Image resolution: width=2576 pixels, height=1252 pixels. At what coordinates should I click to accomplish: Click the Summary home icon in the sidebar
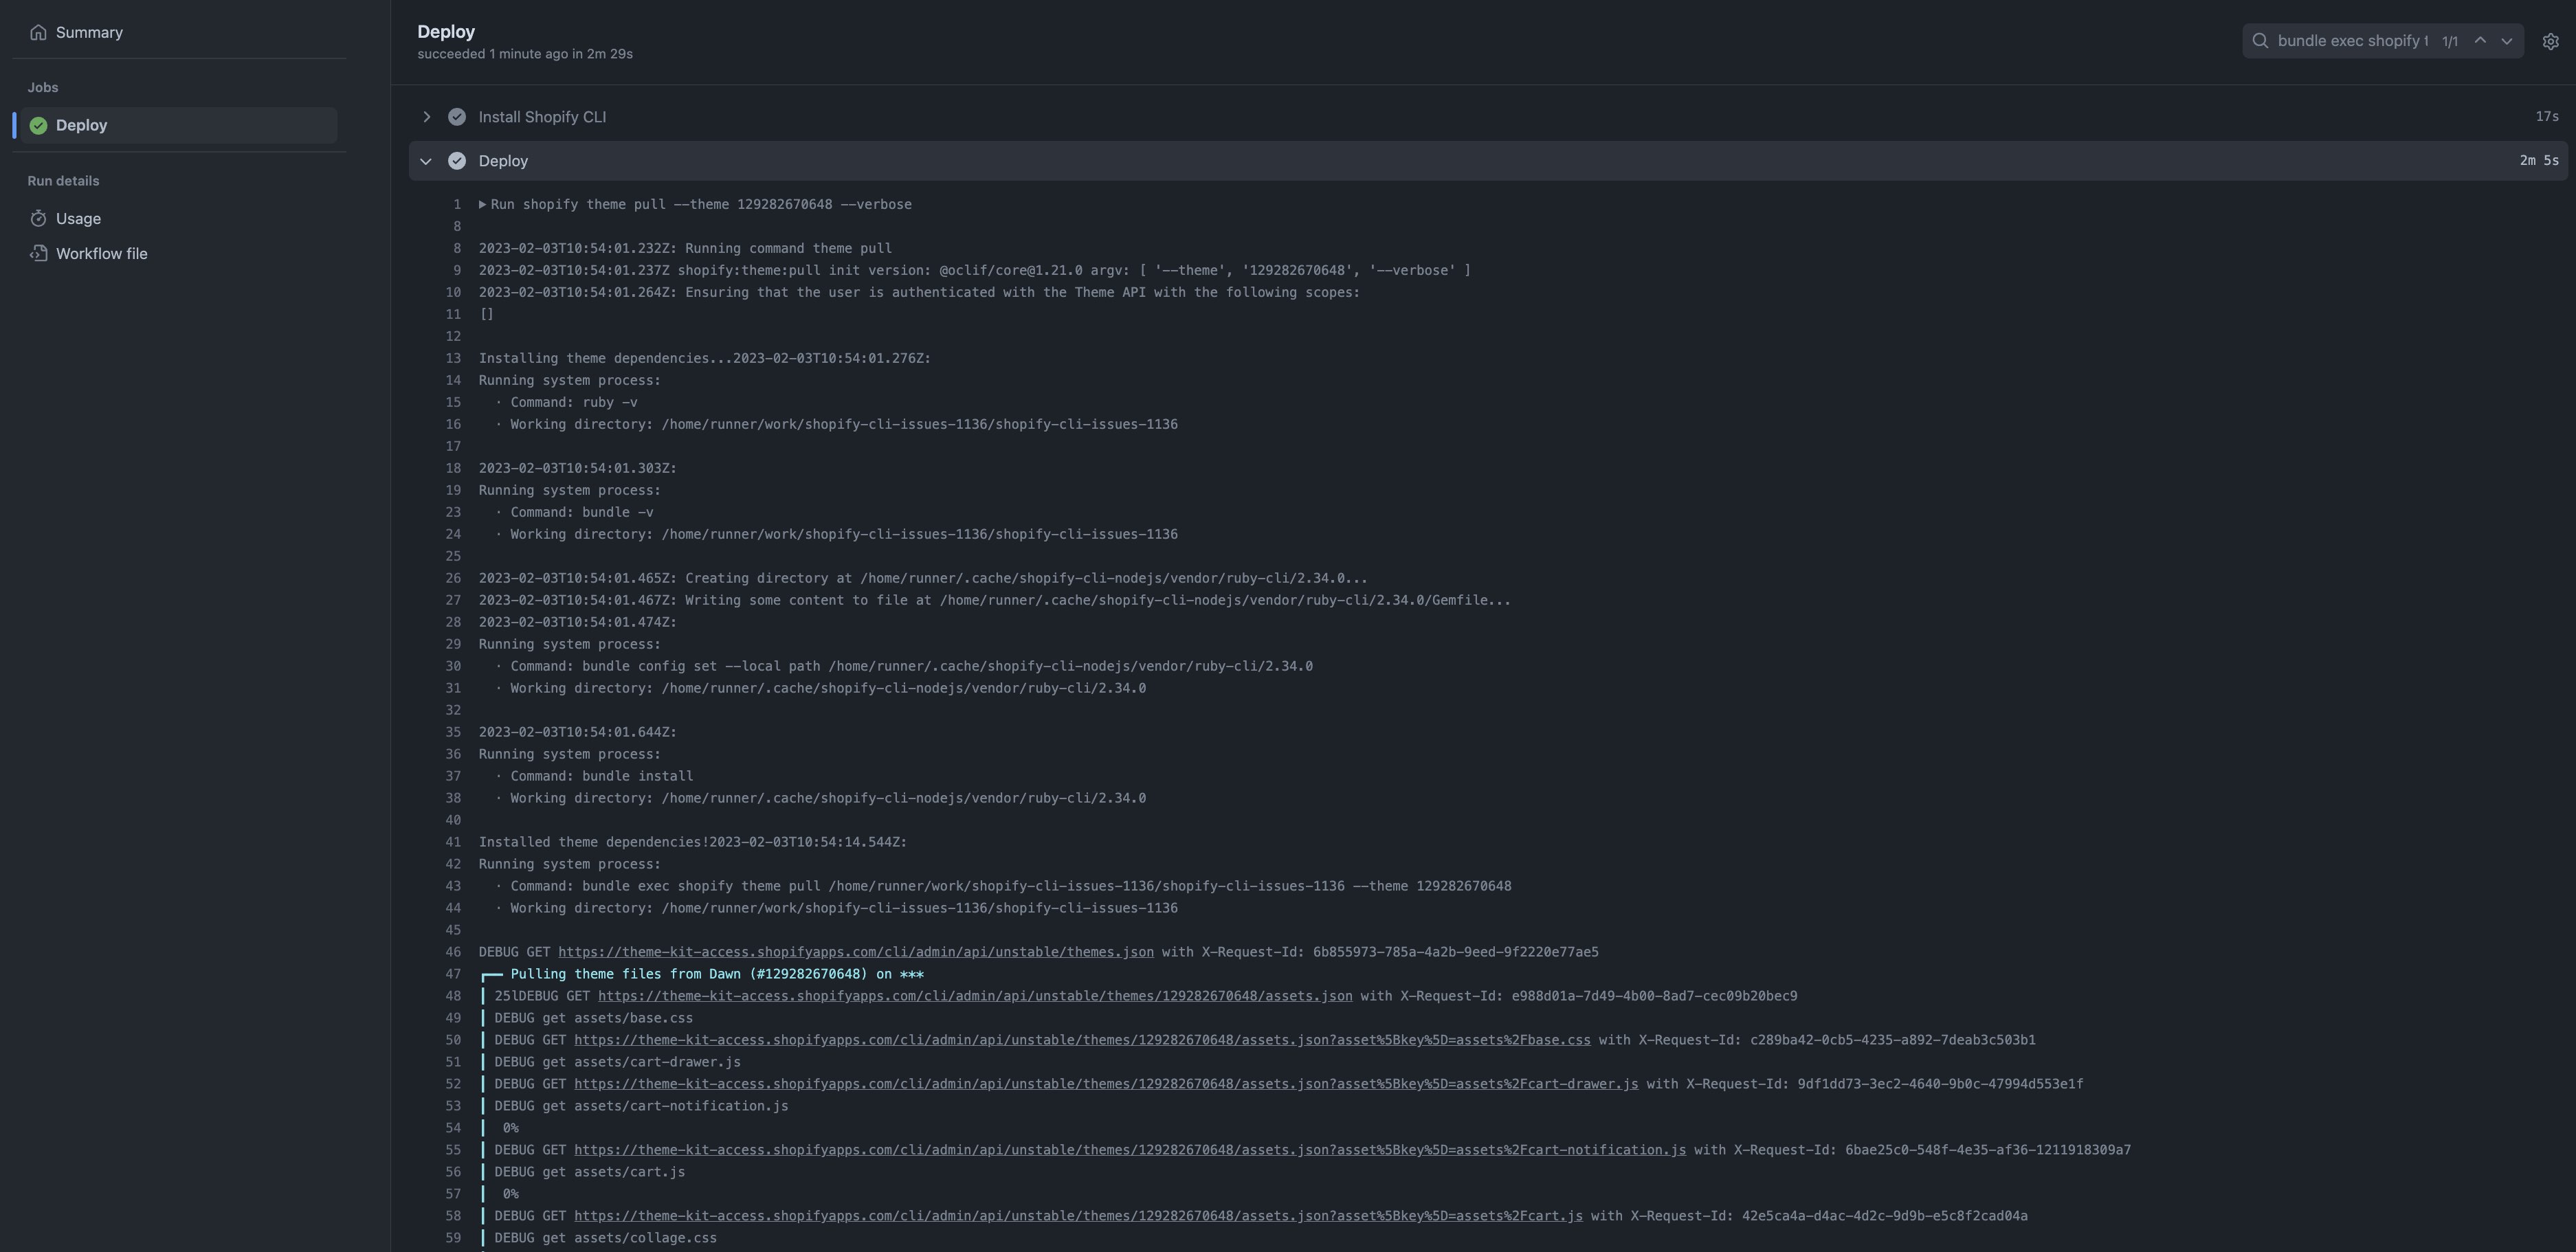(38, 31)
